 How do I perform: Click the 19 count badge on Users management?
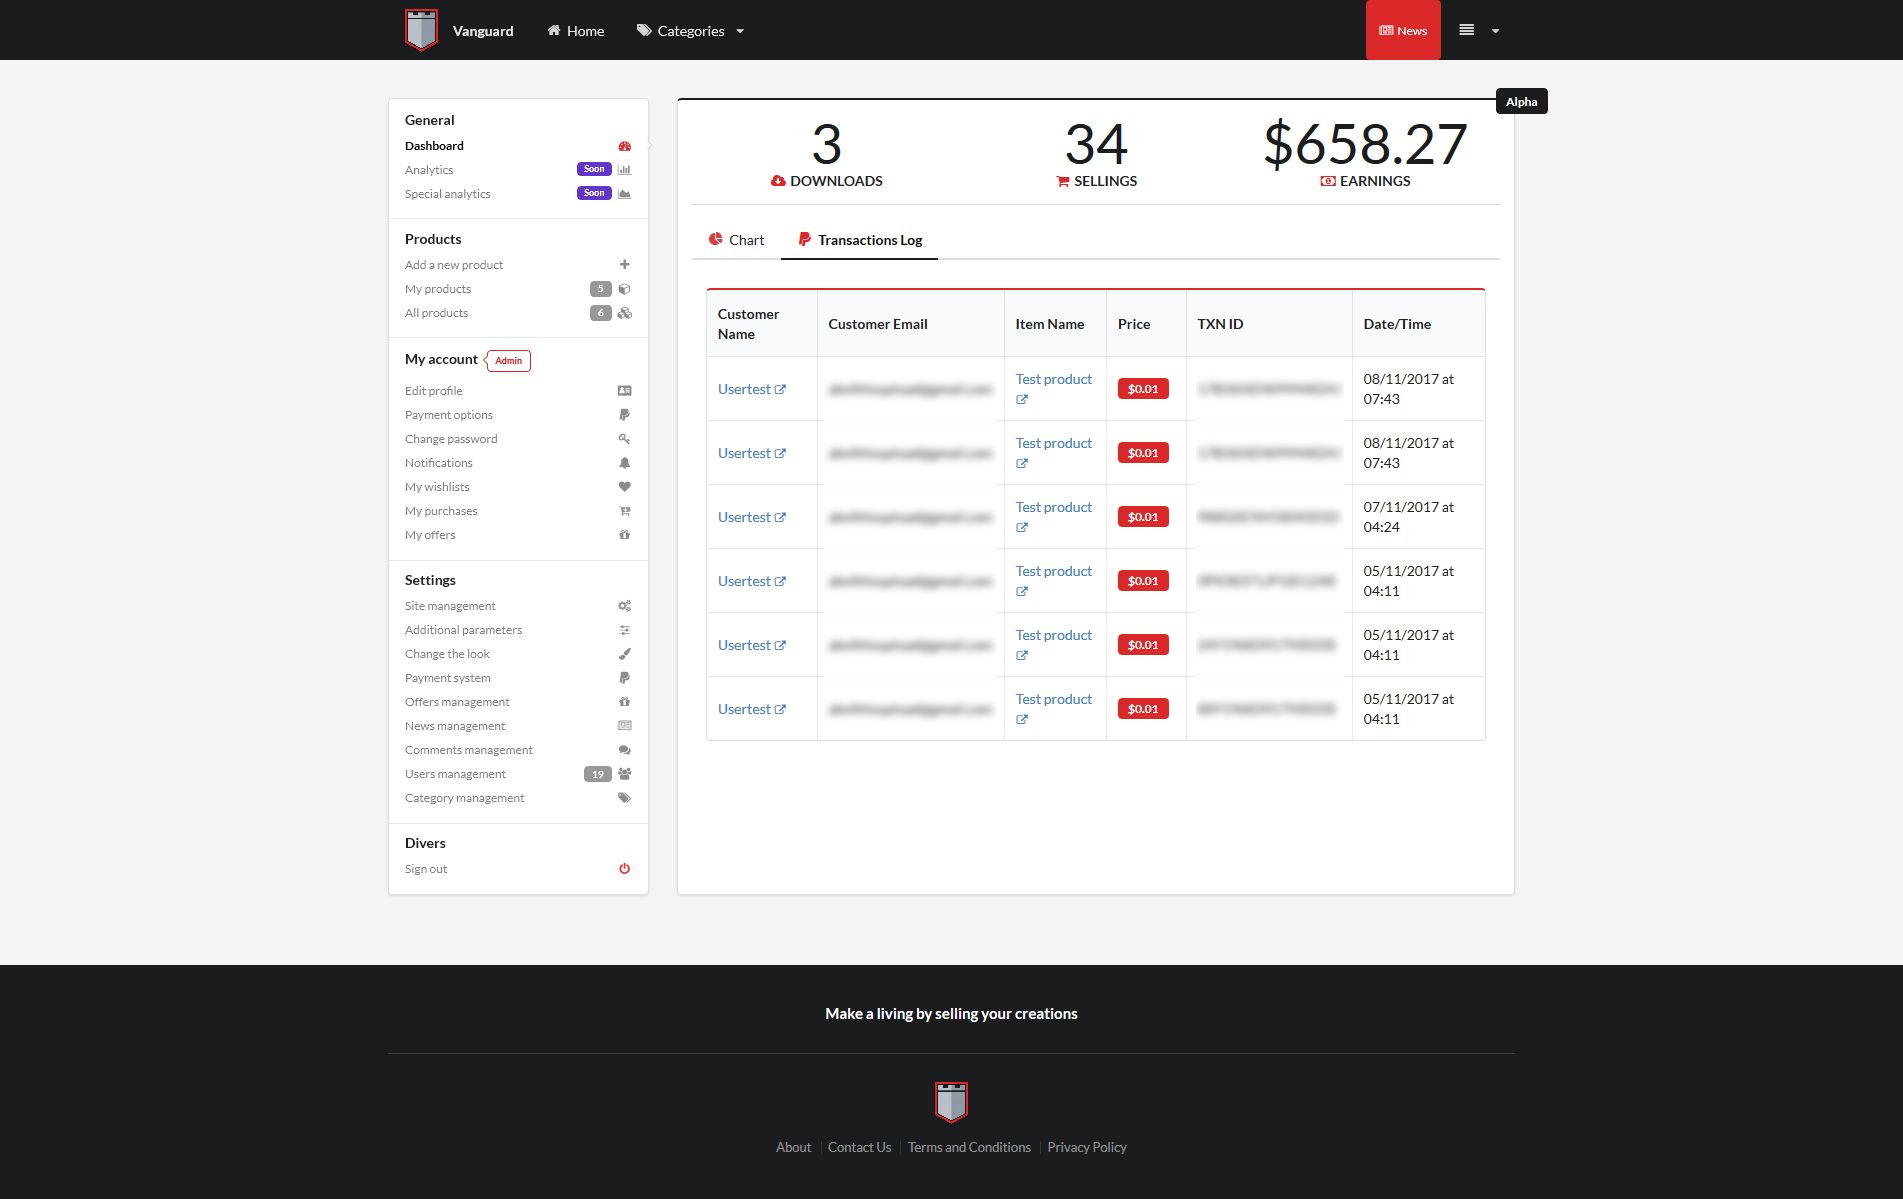598,774
